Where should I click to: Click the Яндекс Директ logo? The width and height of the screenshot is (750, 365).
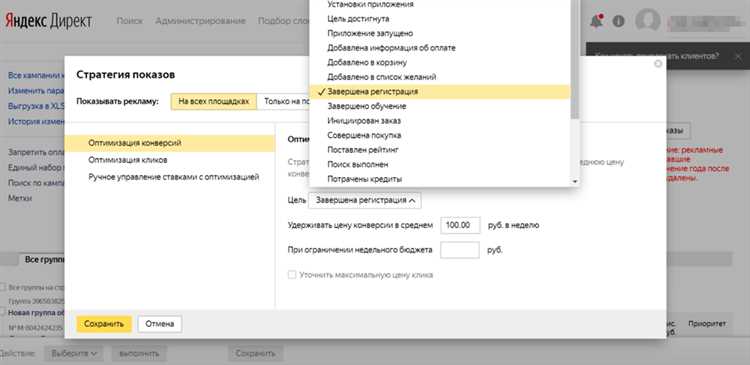pos(48,21)
